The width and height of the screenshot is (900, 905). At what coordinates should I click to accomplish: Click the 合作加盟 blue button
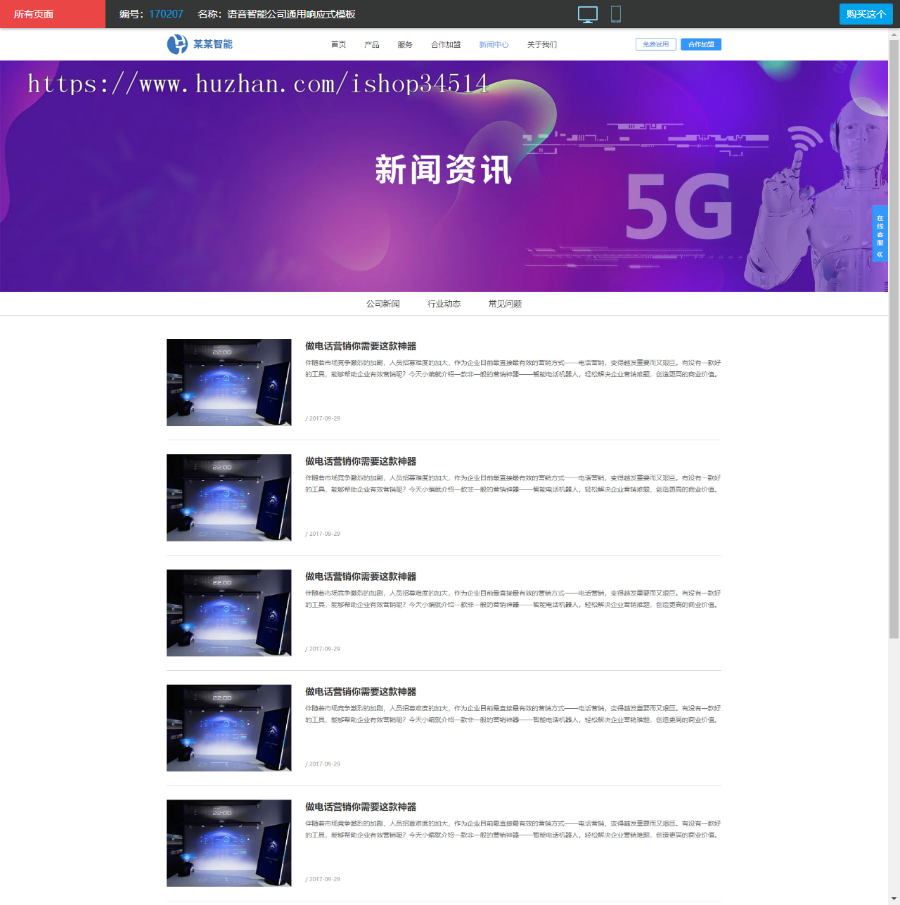tap(703, 44)
